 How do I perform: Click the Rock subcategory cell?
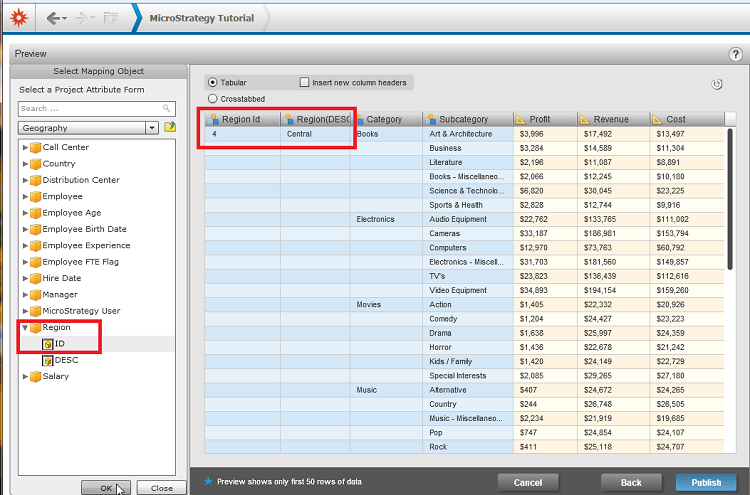pyautogui.click(x=468, y=447)
